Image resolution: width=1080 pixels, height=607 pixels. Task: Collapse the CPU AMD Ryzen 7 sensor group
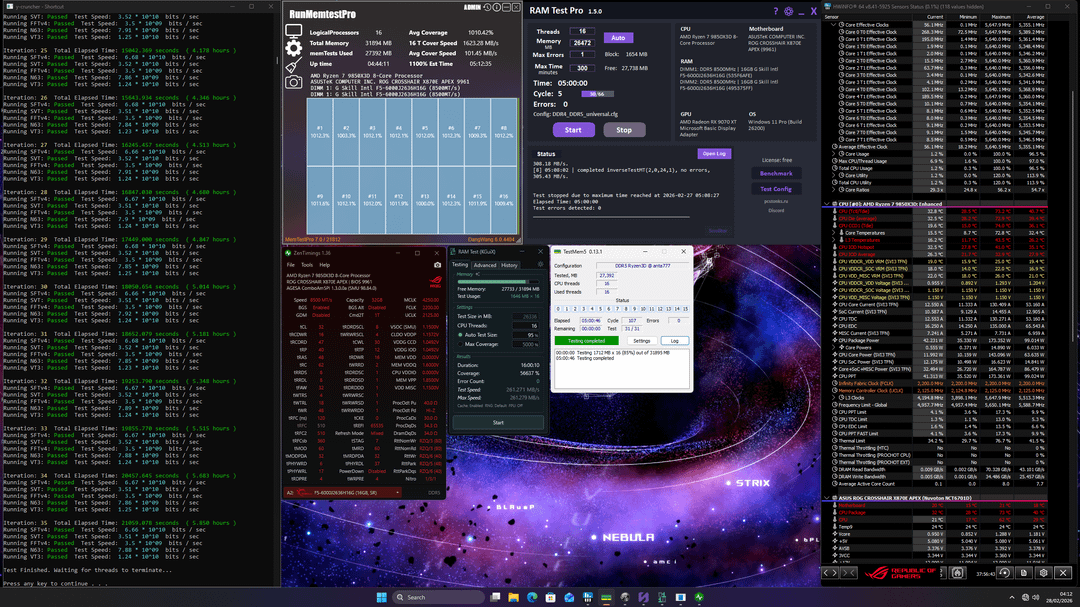point(828,204)
